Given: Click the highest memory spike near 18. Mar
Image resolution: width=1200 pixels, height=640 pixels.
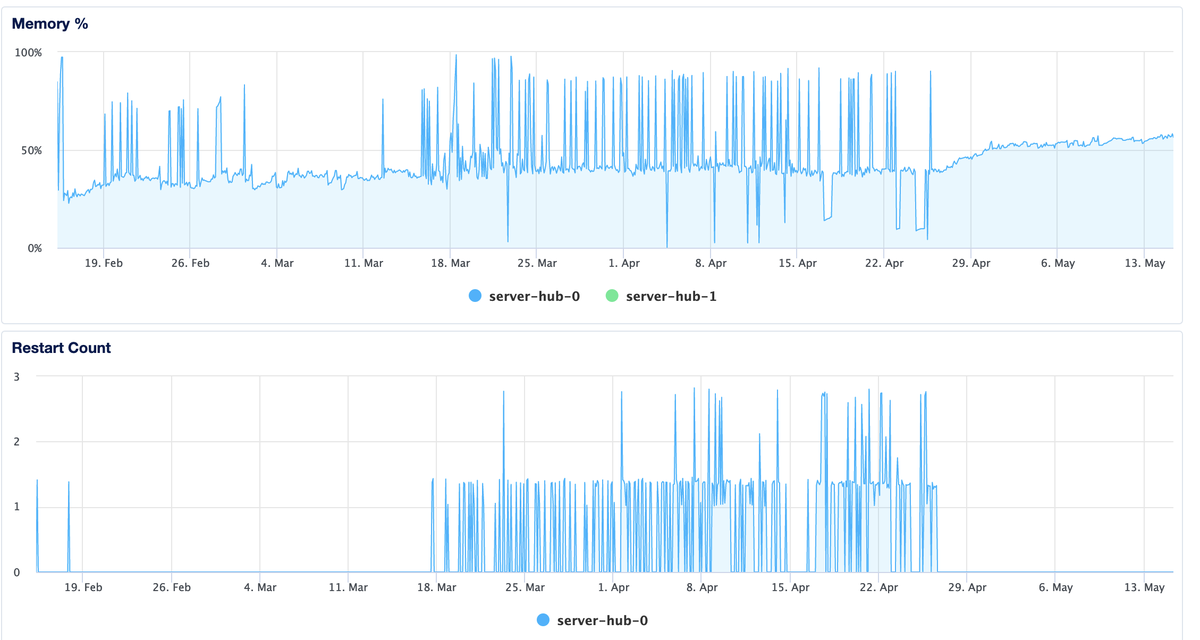Looking at the screenshot, I should [x=454, y=55].
